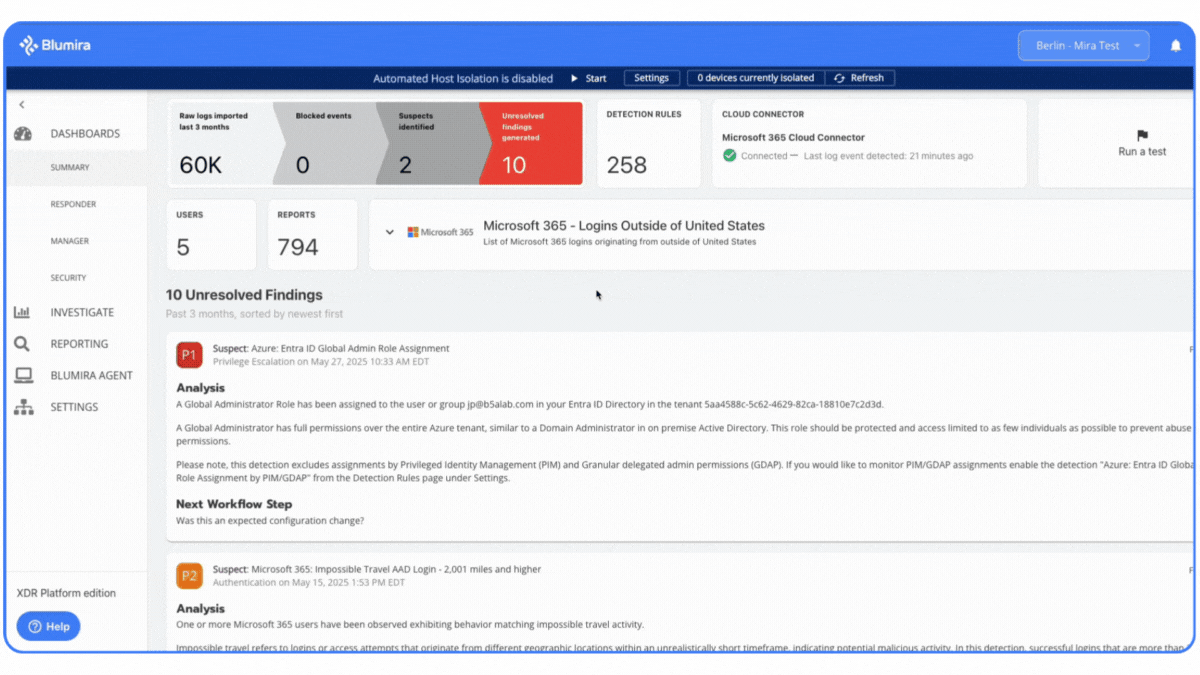Click the Next Workflow Step heading
Screen dimensions: 1200x675
tap(234, 504)
